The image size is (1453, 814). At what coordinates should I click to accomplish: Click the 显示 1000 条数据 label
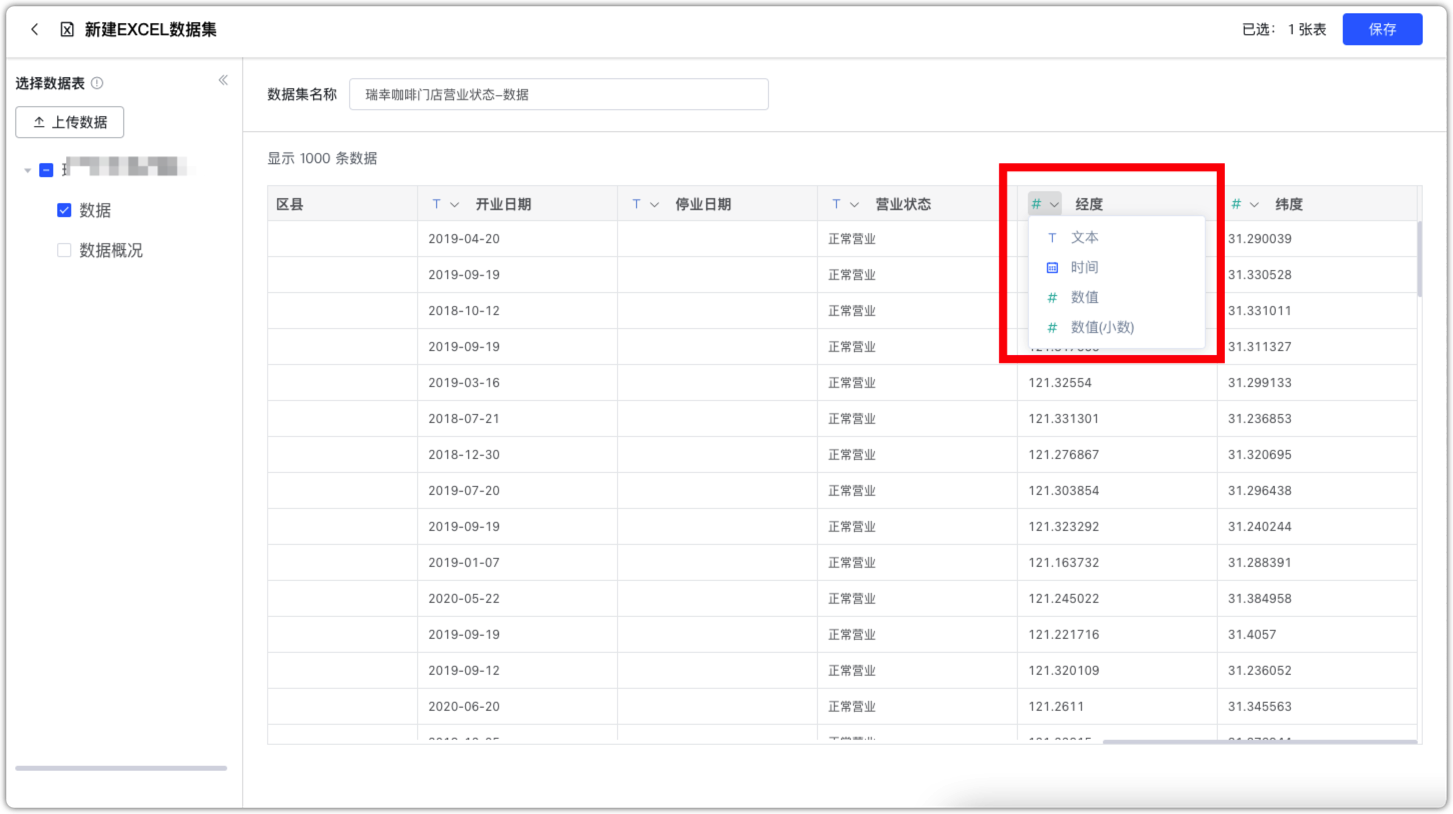click(x=322, y=158)
